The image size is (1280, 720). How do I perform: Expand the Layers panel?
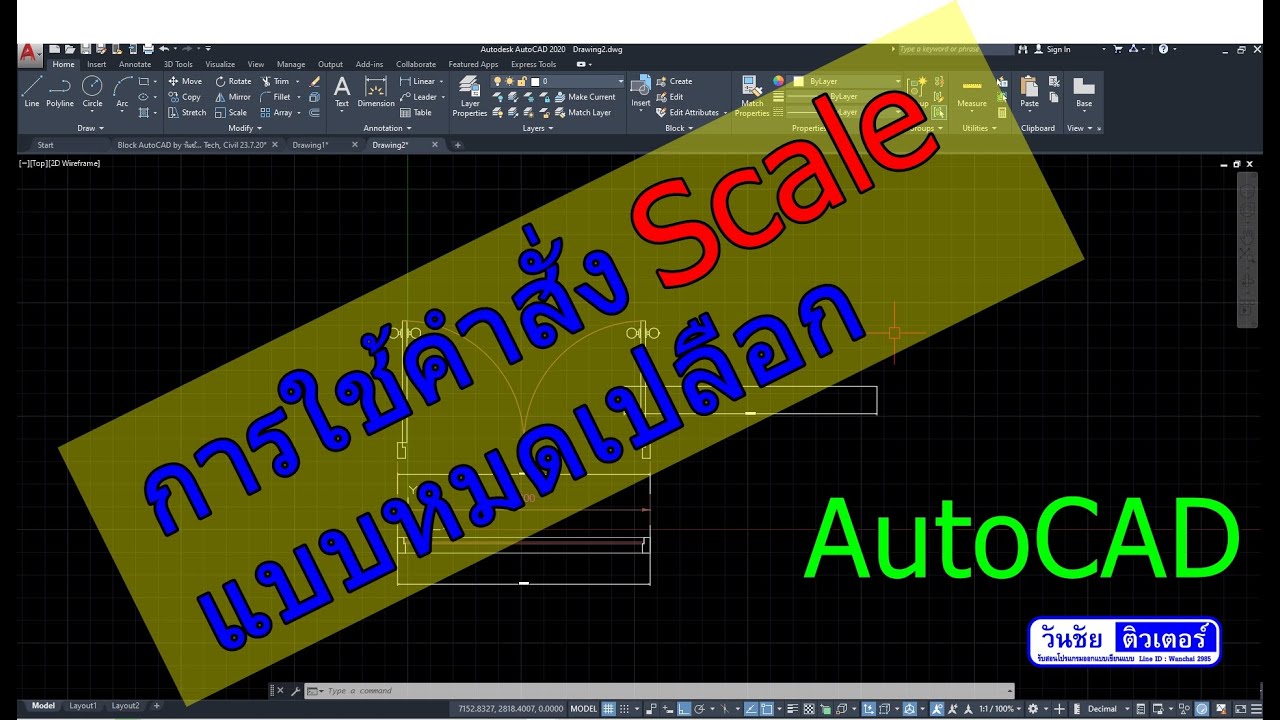[x=537, y=128]
